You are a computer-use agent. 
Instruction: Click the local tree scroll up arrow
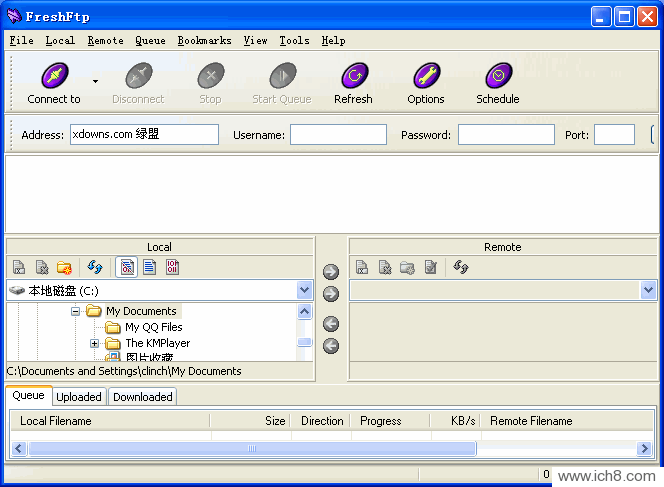(x=304, y=312)
